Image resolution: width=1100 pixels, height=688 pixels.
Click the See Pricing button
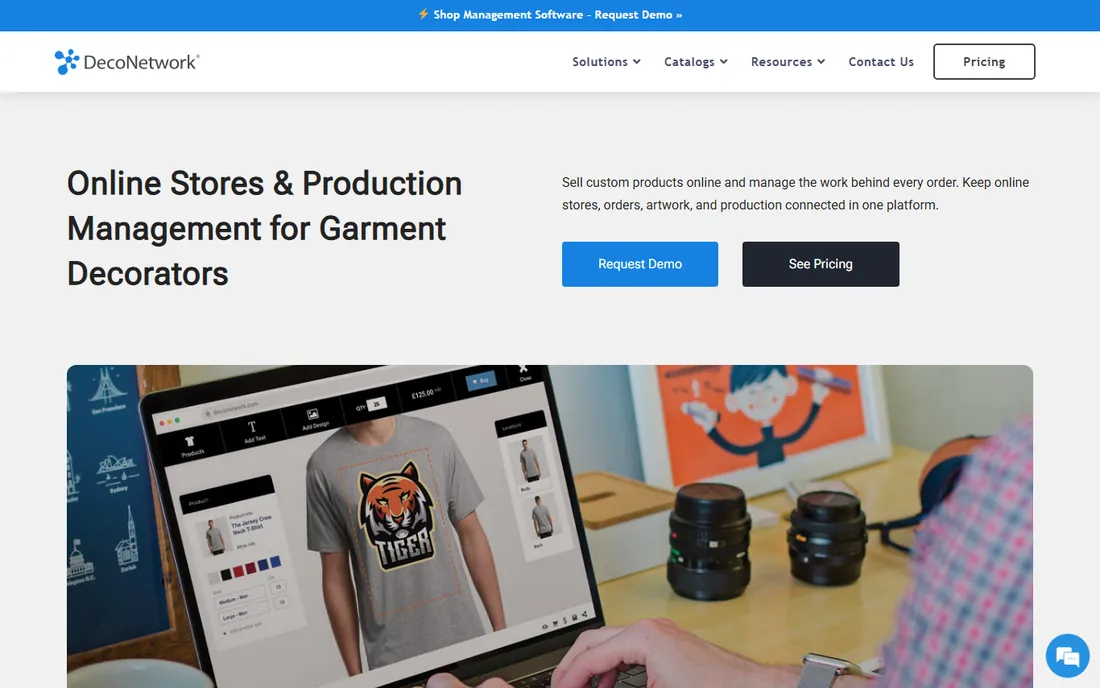click(x=820, y=264)
